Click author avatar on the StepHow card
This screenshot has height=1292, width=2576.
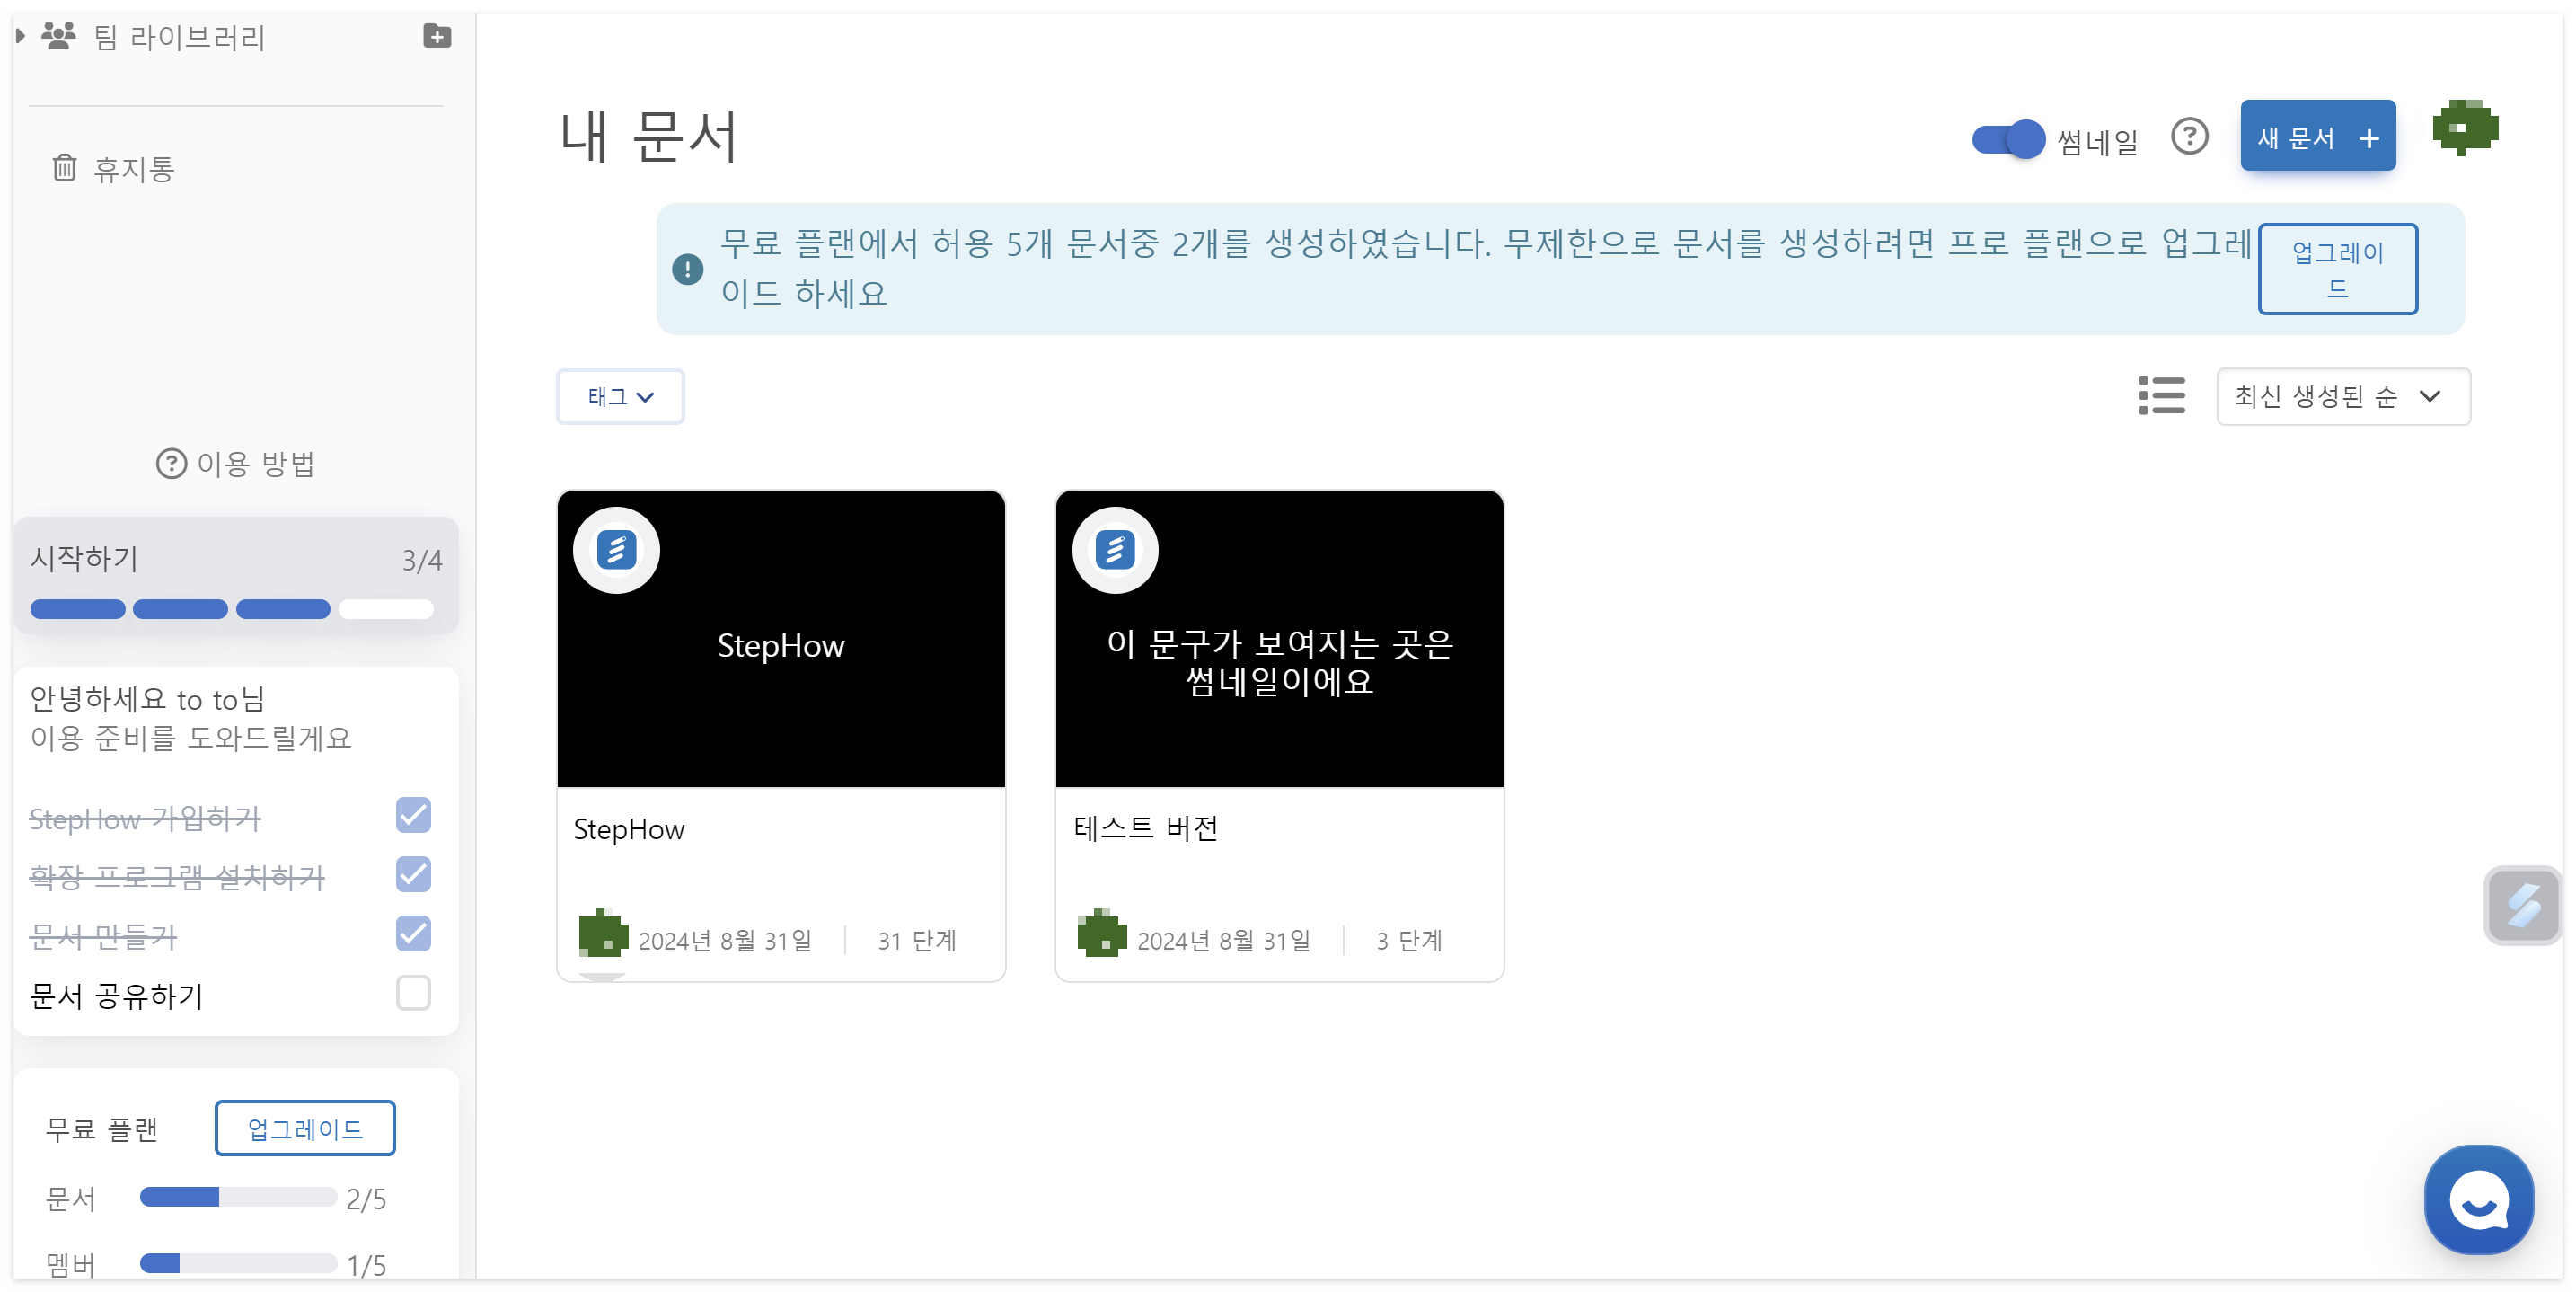point(603,933)
